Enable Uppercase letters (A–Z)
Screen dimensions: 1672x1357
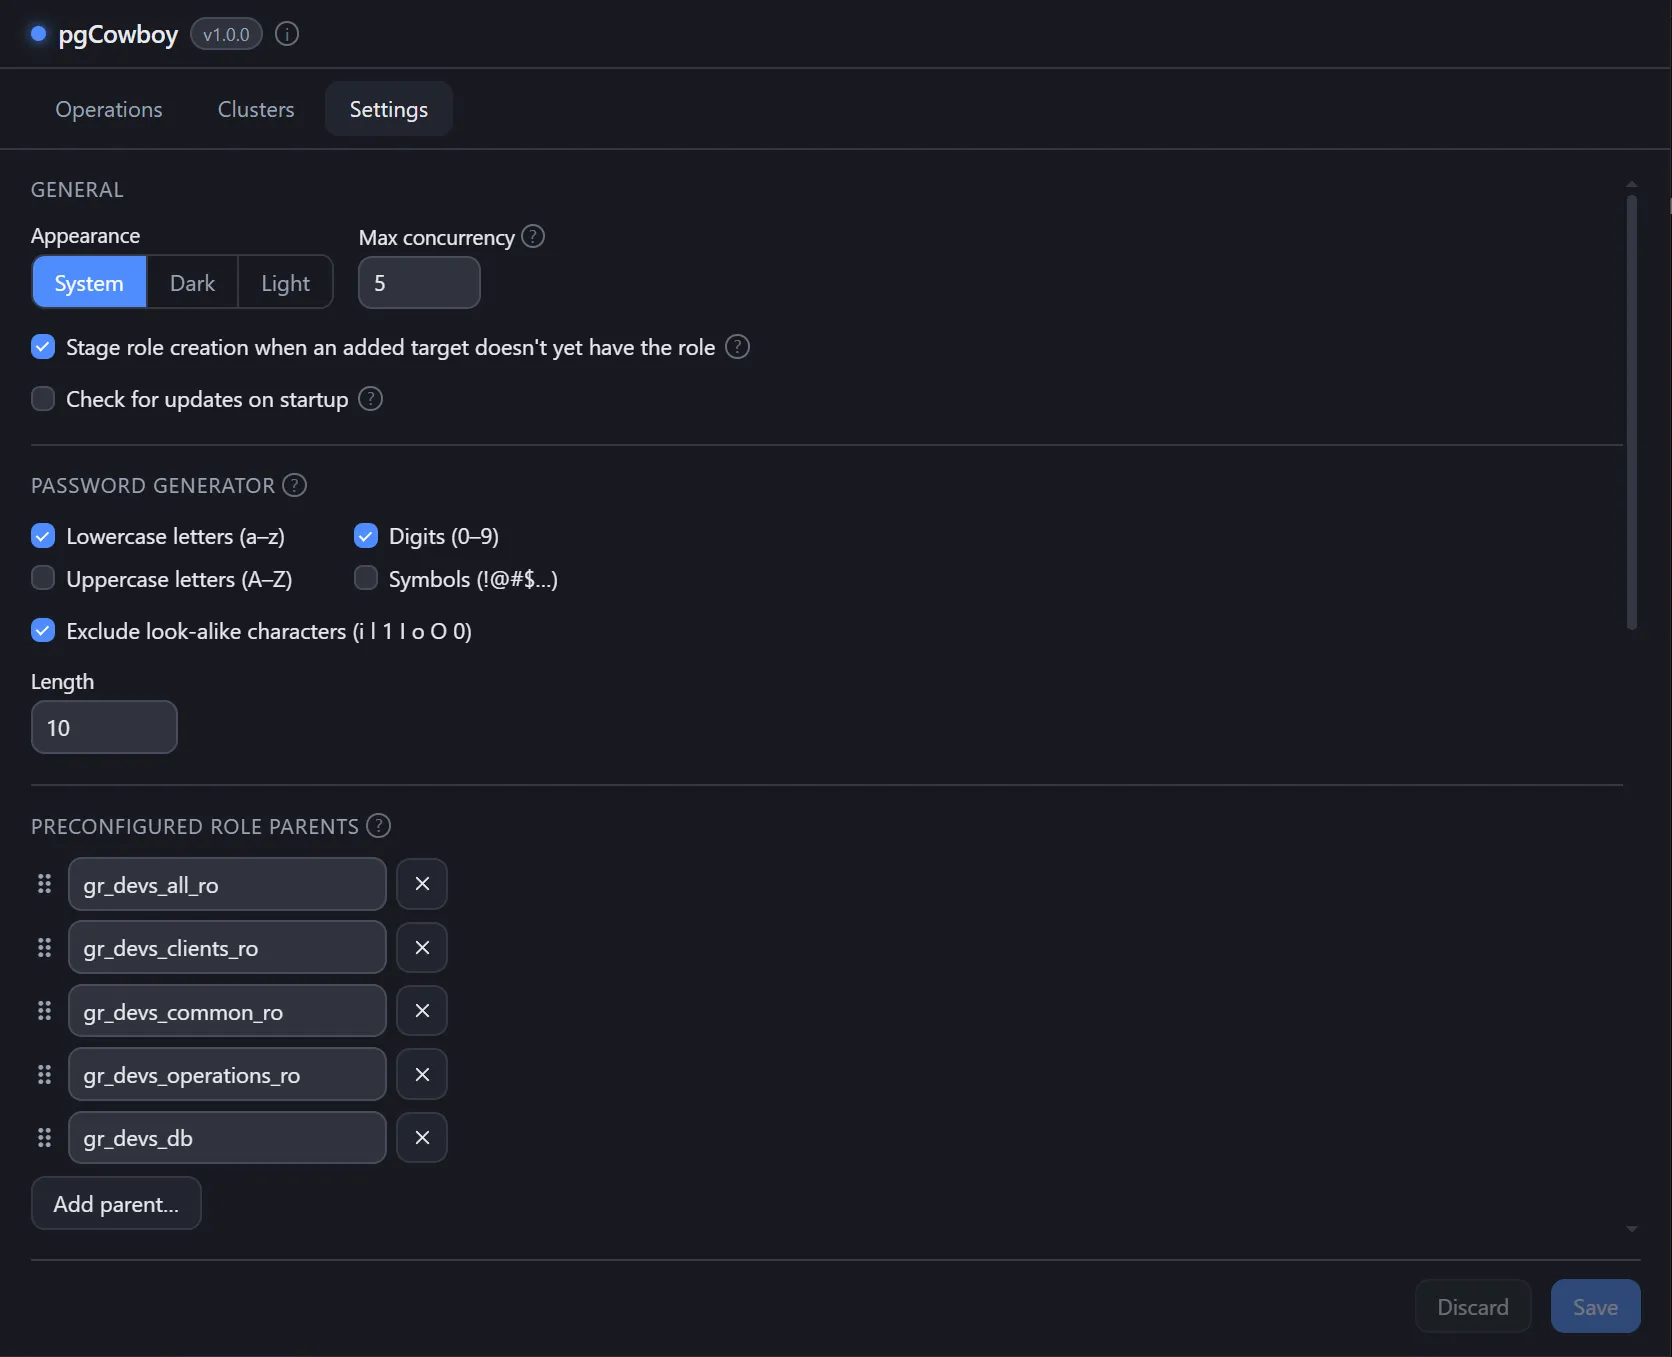(43, 578)
